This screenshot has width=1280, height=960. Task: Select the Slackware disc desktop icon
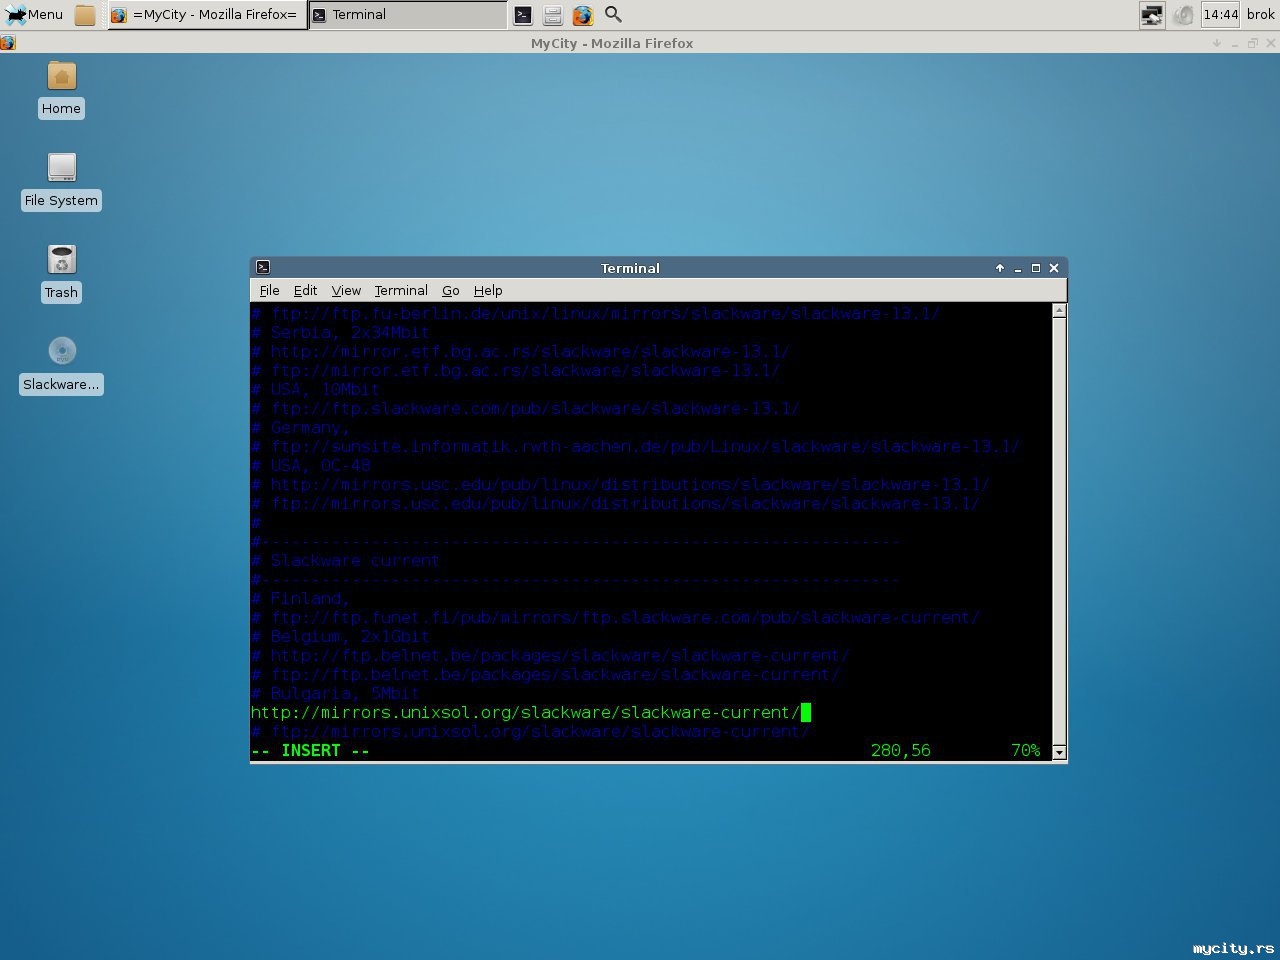coord(61,365)
